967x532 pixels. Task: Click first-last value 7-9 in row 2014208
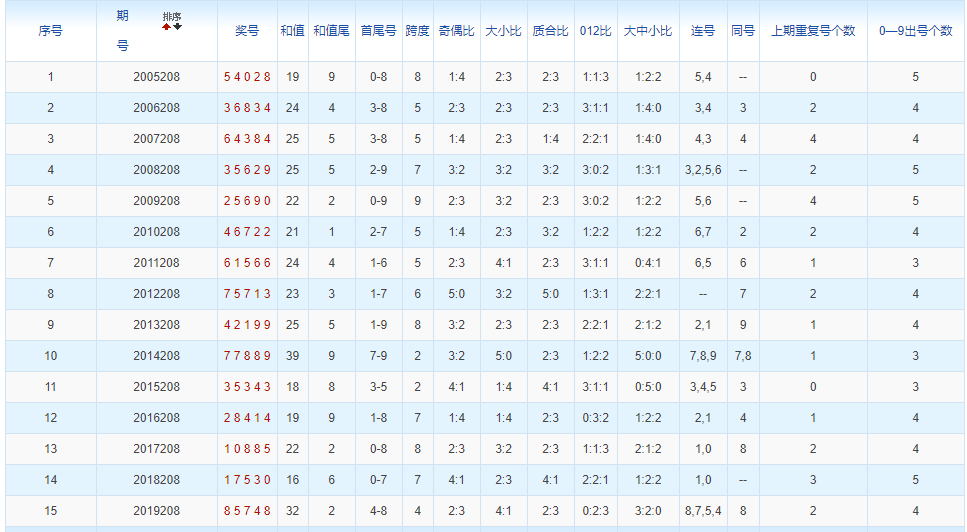tap(379, 356)
